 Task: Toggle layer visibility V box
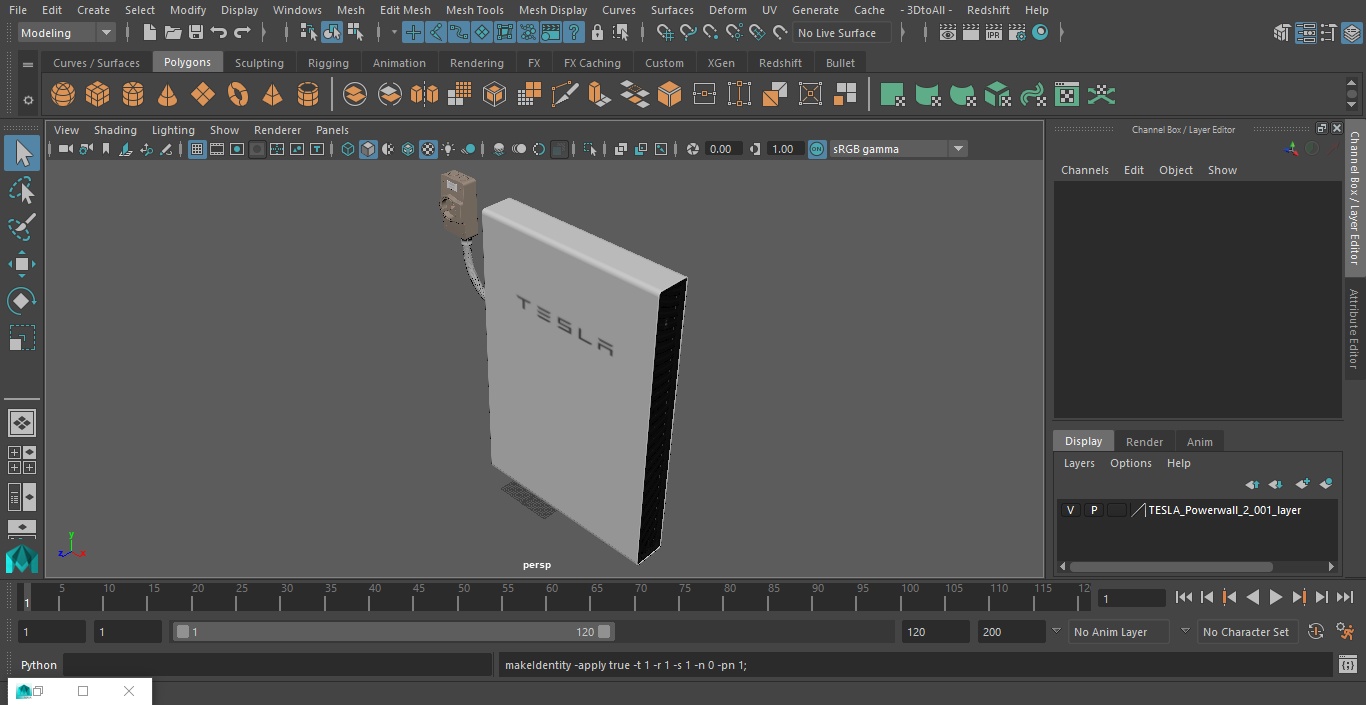click(1071, 510)
